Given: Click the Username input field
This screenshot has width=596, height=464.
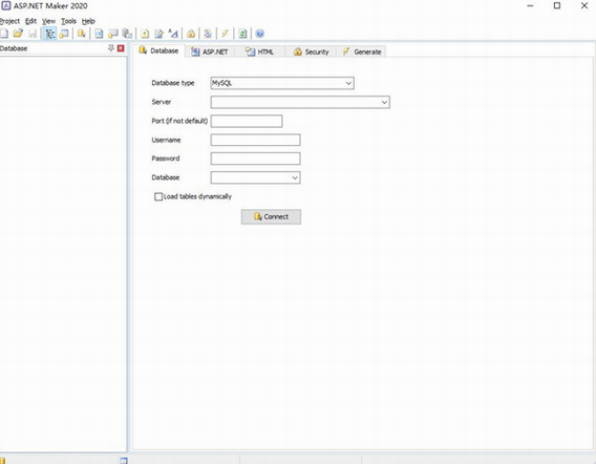Looking at the screenshot, I should (x=255, y=140).
